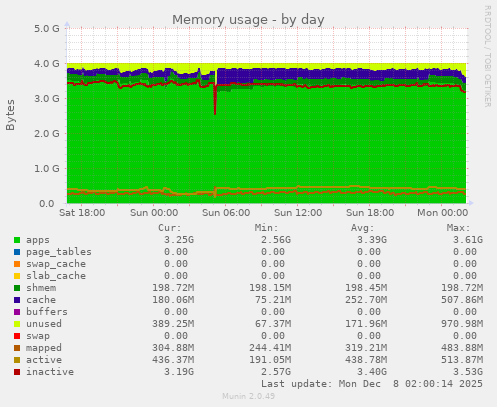This screenshot has height=407, width=497.
Task: Click the unused max value 970.98M
Action: (x=462, y=324)
